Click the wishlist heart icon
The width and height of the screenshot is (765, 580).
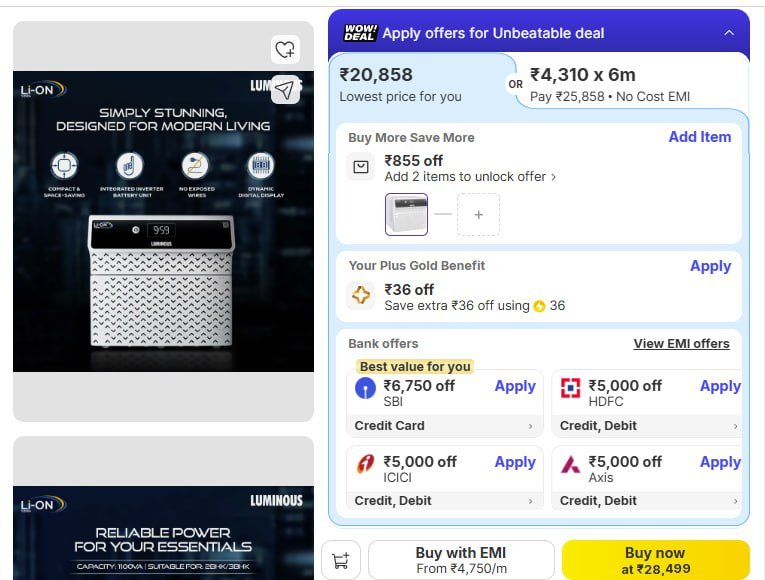[285, 49]
